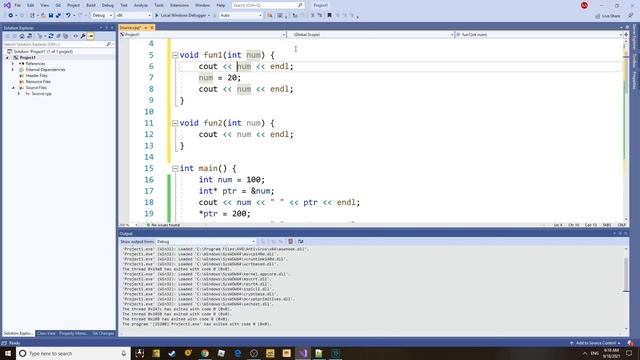
Task: Click the navigate backward toolbar icon
Action: click(x=11, y=16)
